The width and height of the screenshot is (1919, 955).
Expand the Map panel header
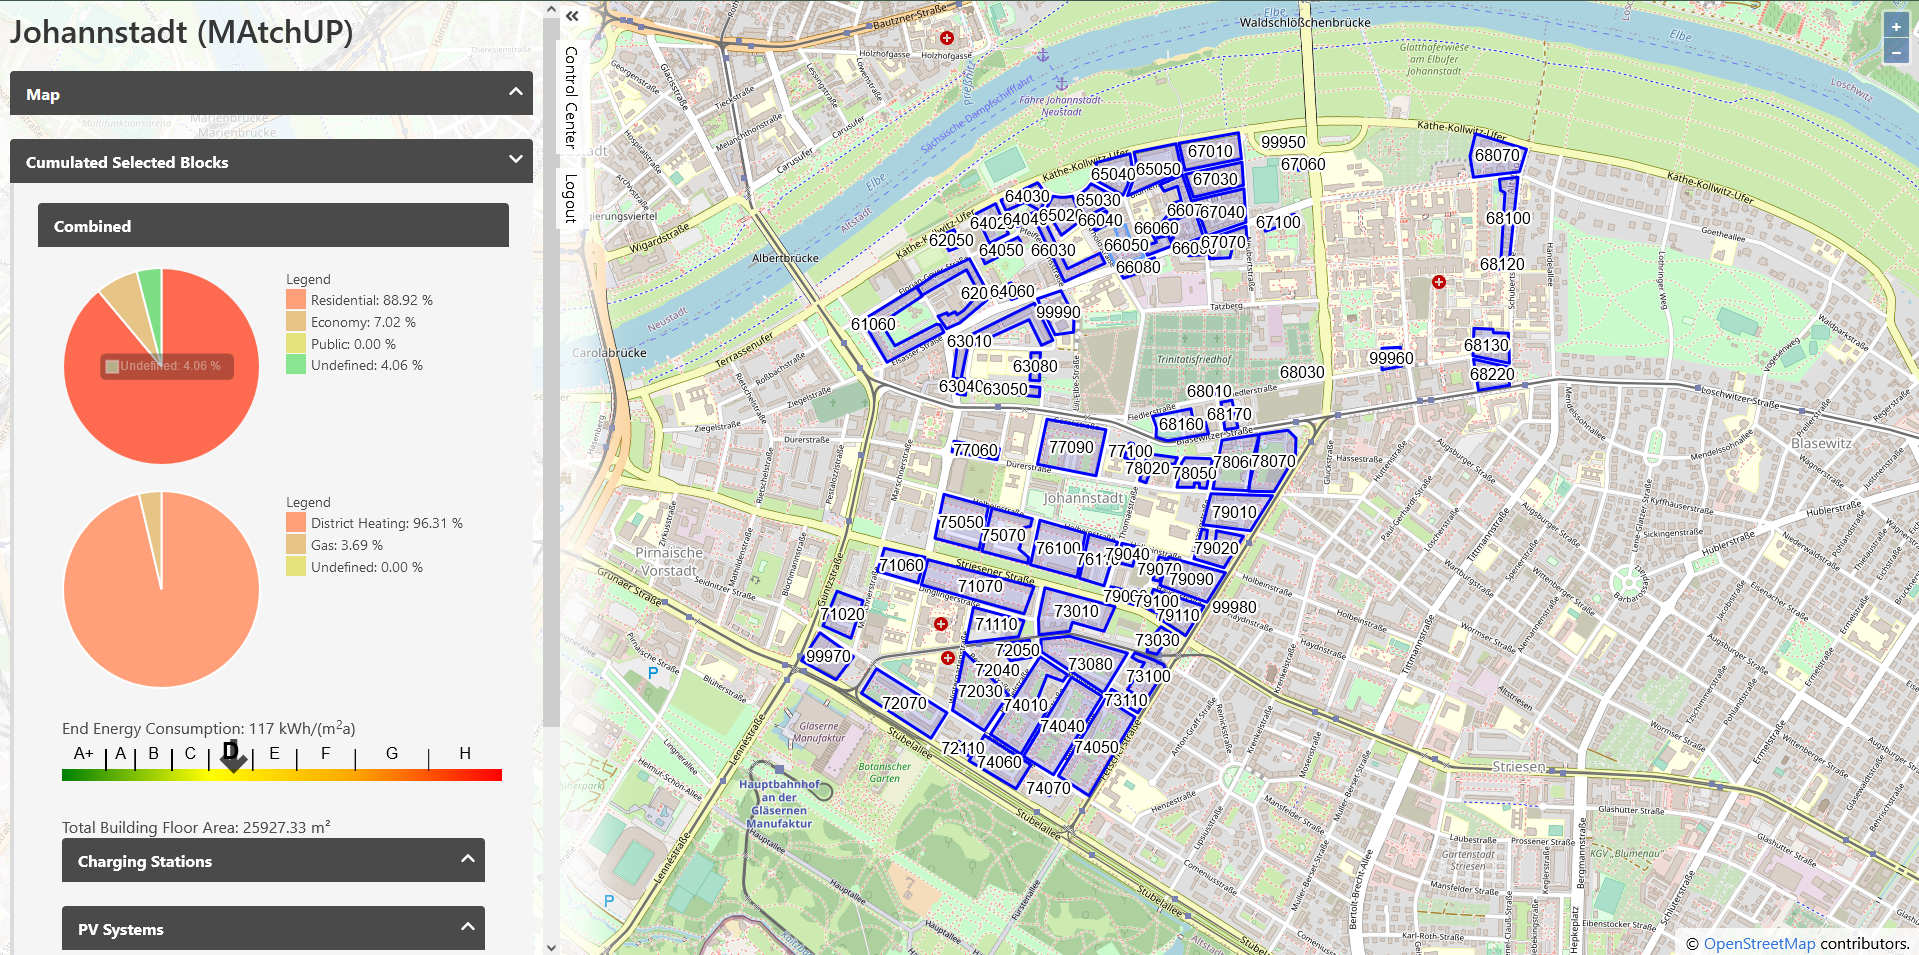[271, 93]
